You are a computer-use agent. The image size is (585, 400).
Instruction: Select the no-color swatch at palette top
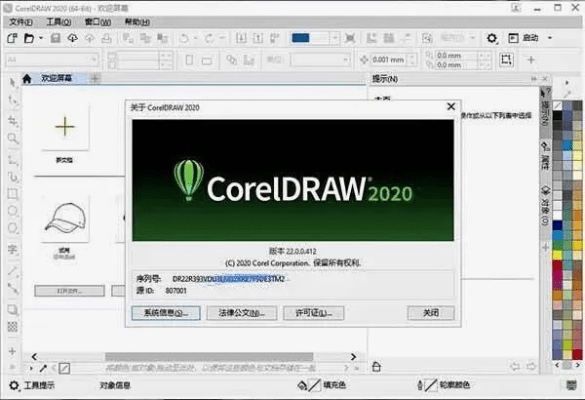(557, 106)
